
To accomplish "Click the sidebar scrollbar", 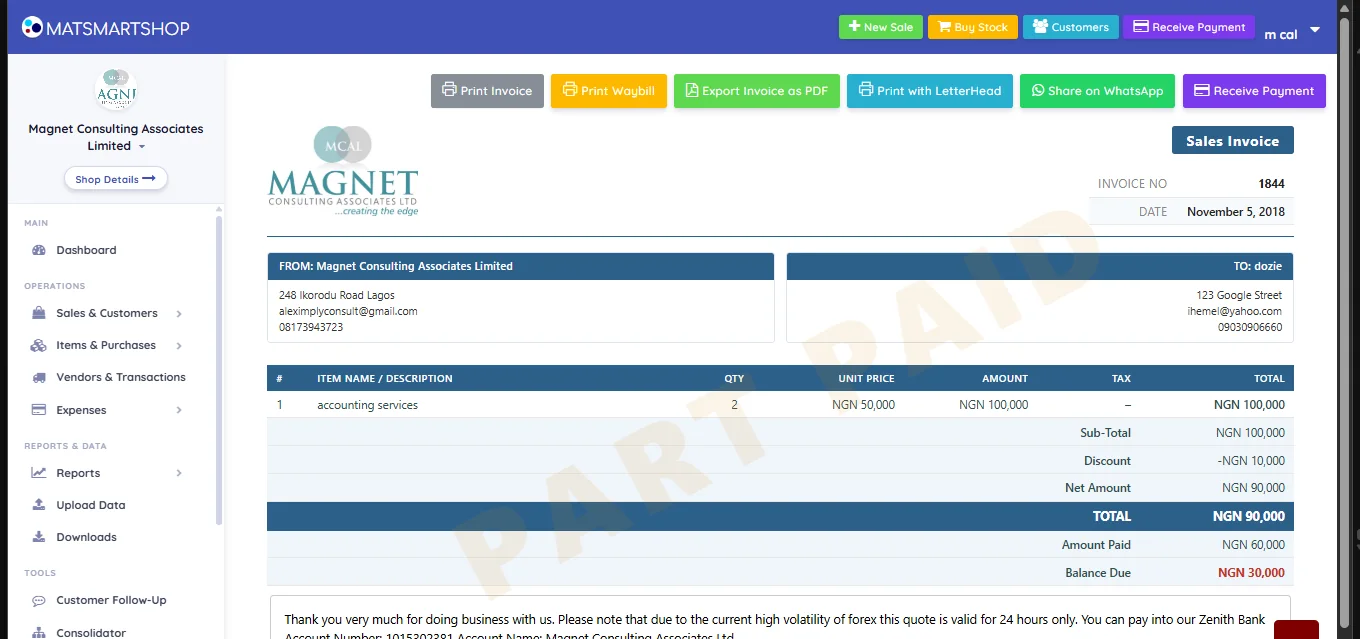I will [x=219, y=370].
